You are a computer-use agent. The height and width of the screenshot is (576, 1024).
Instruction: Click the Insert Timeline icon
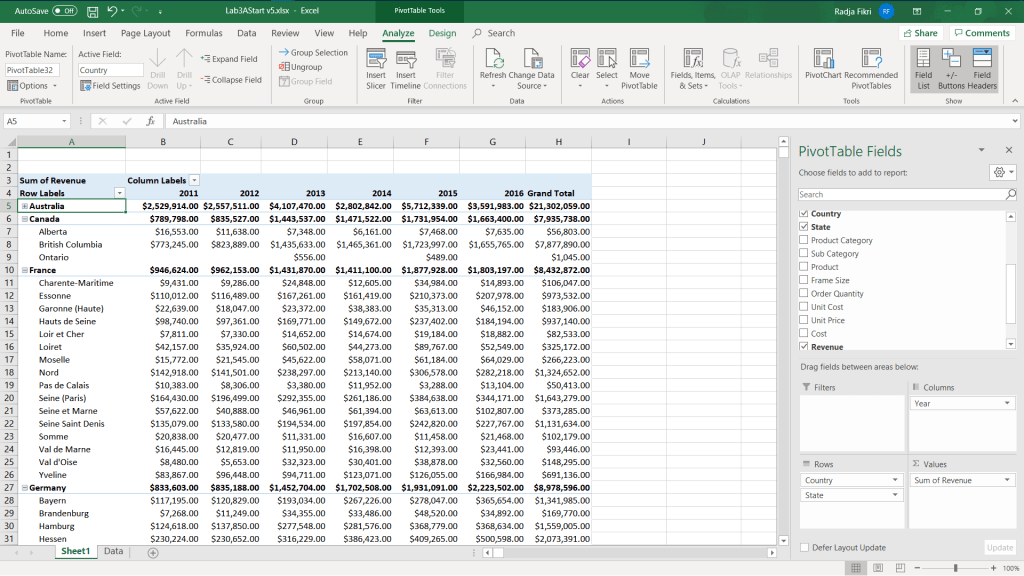[x=405, y=59]
